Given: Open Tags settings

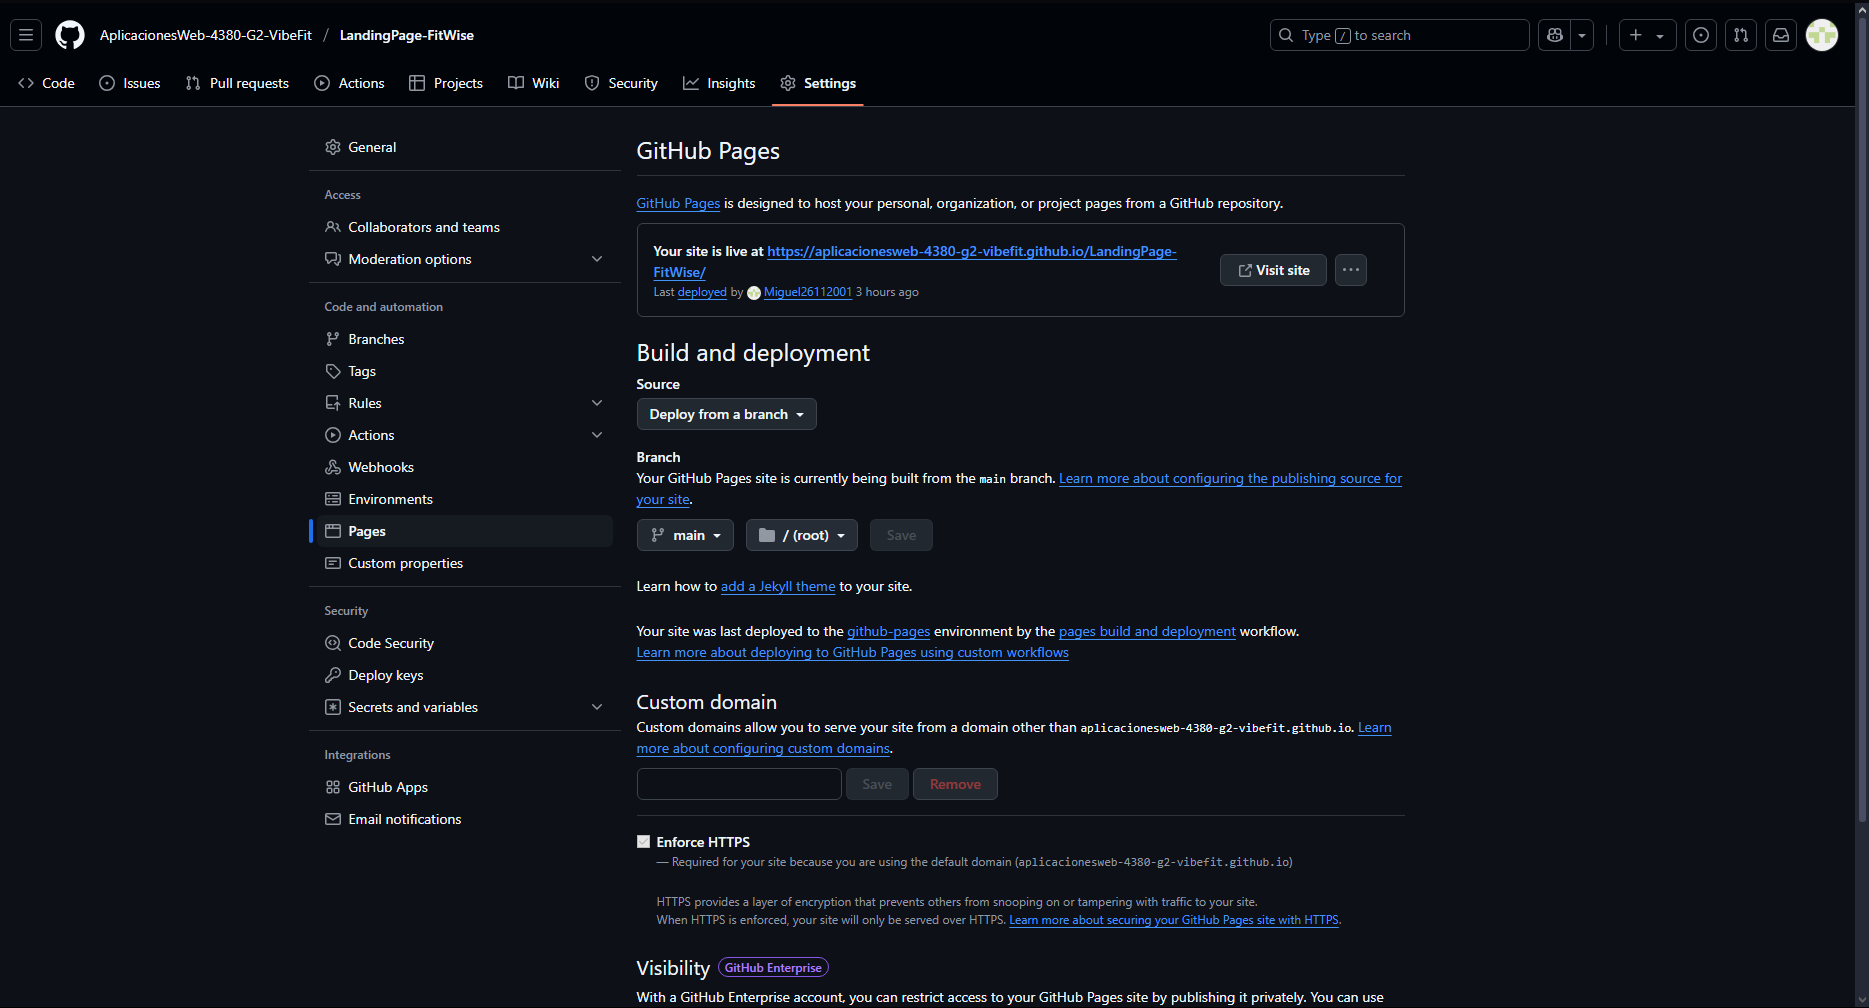Looking at the screenshot, I should (465, 371).
